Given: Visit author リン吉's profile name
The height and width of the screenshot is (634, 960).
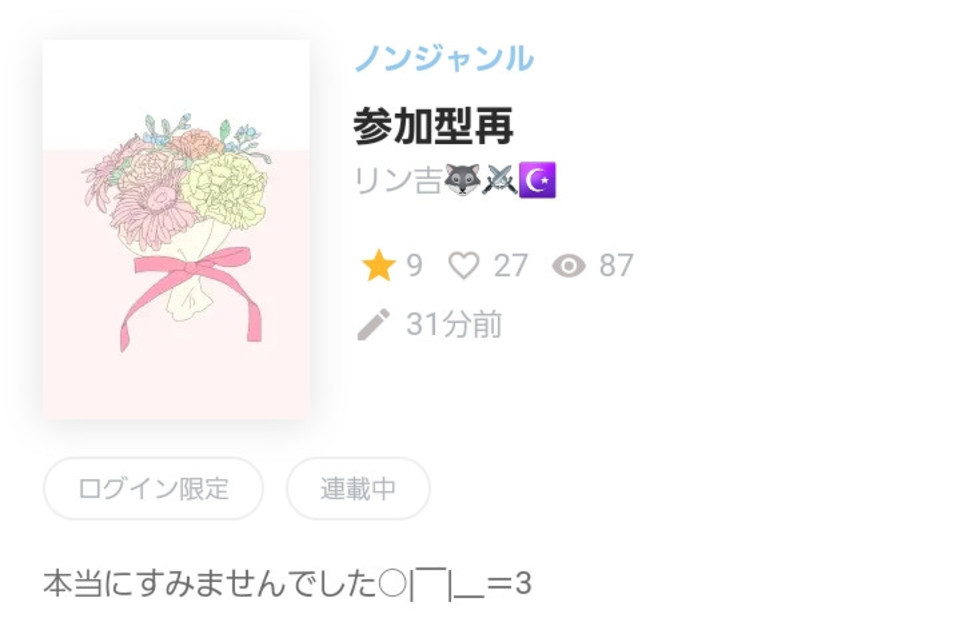Looking at the screenshot, I should pyautogui.click(x=397, y=181).
